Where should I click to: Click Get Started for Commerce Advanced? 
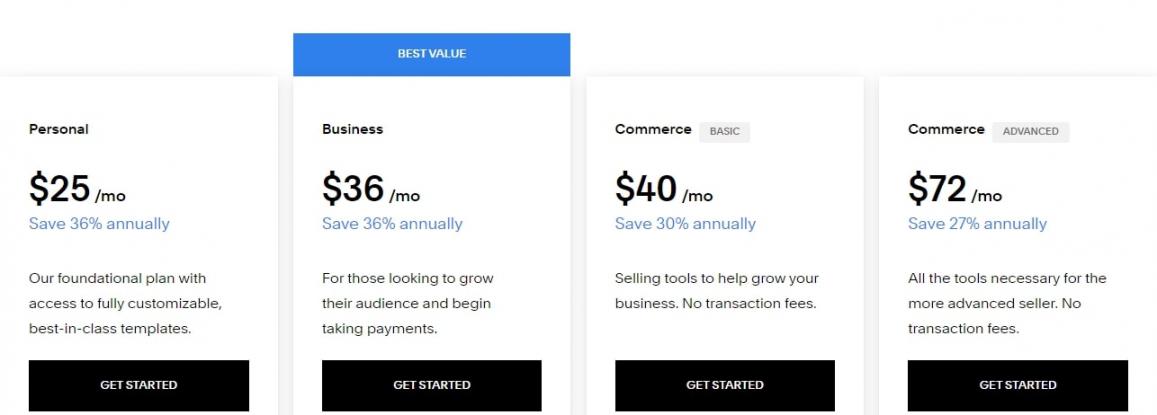[1017, 385]
